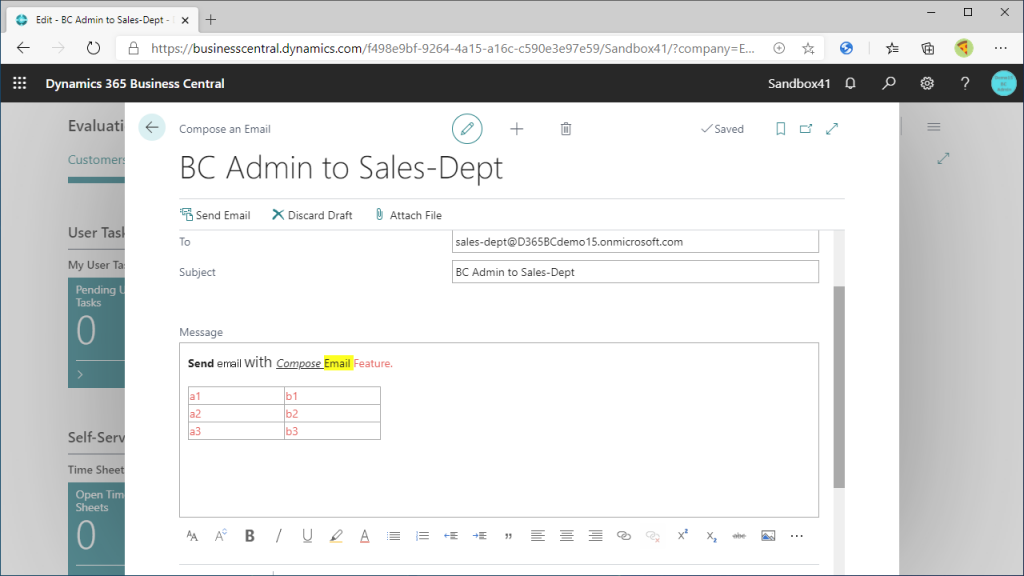Open the user account avatar menu

point(1003,83)
